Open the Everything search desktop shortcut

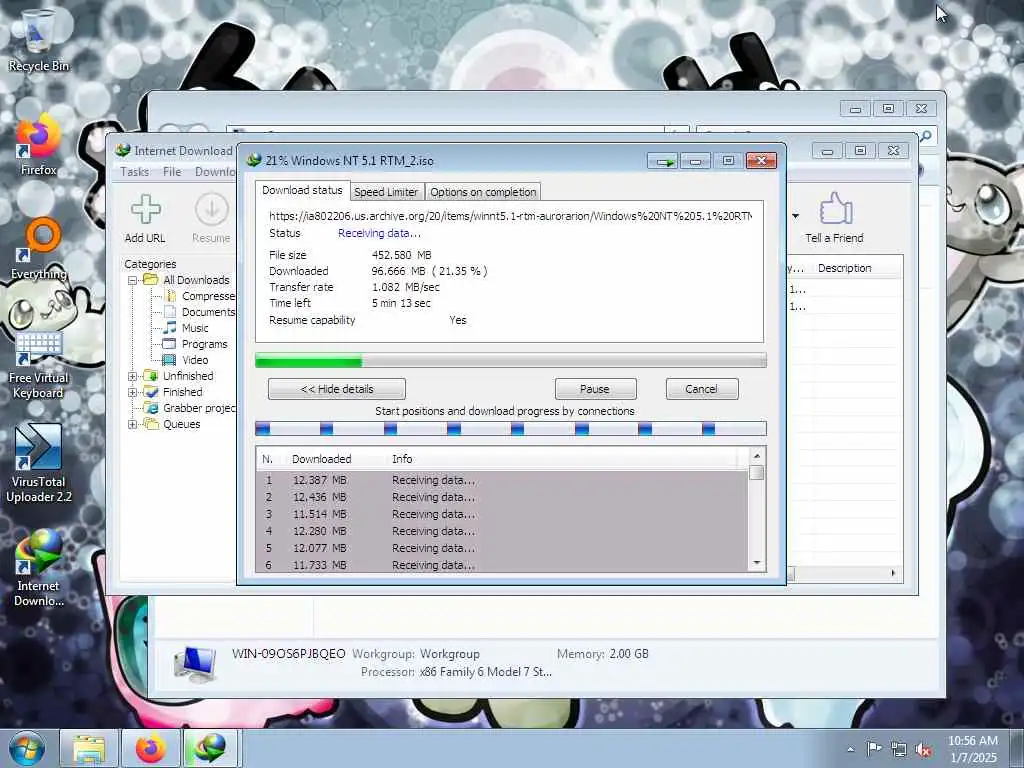(x=38, y=249)
